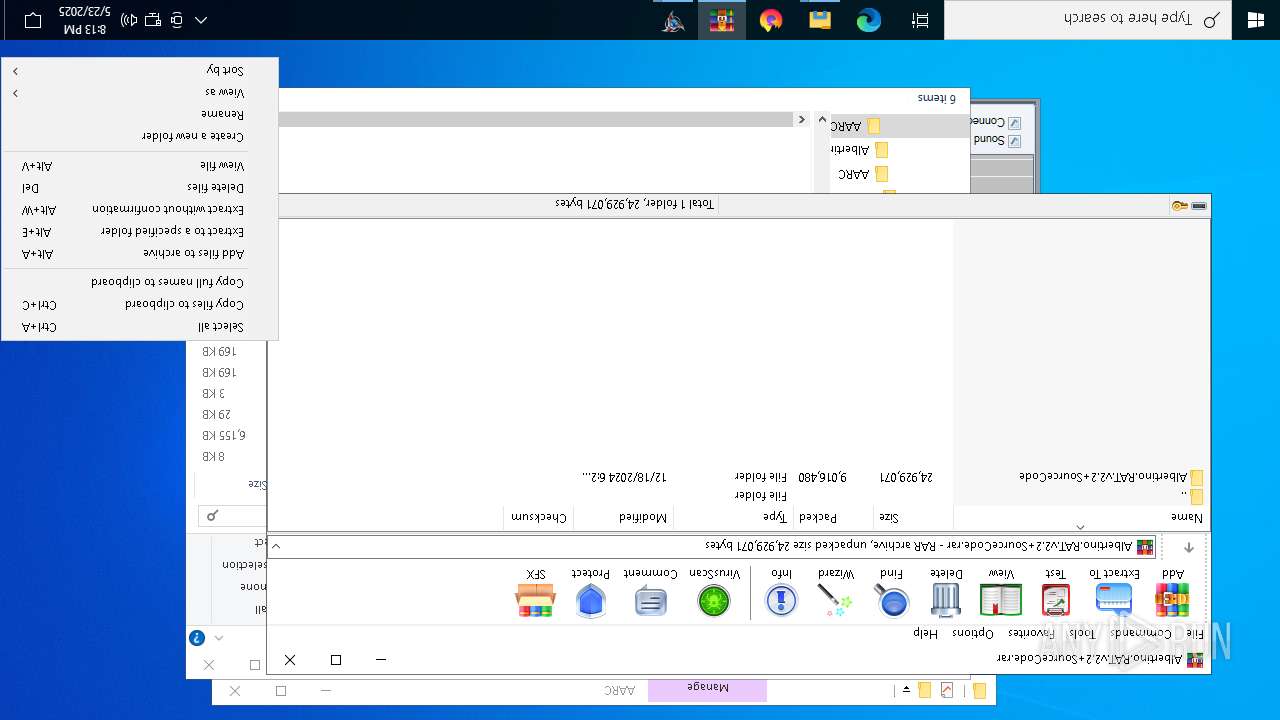Switch to the Manage tab in Explorer
The width and height of the screenshot is (1280, 720).
pos(707,689)
